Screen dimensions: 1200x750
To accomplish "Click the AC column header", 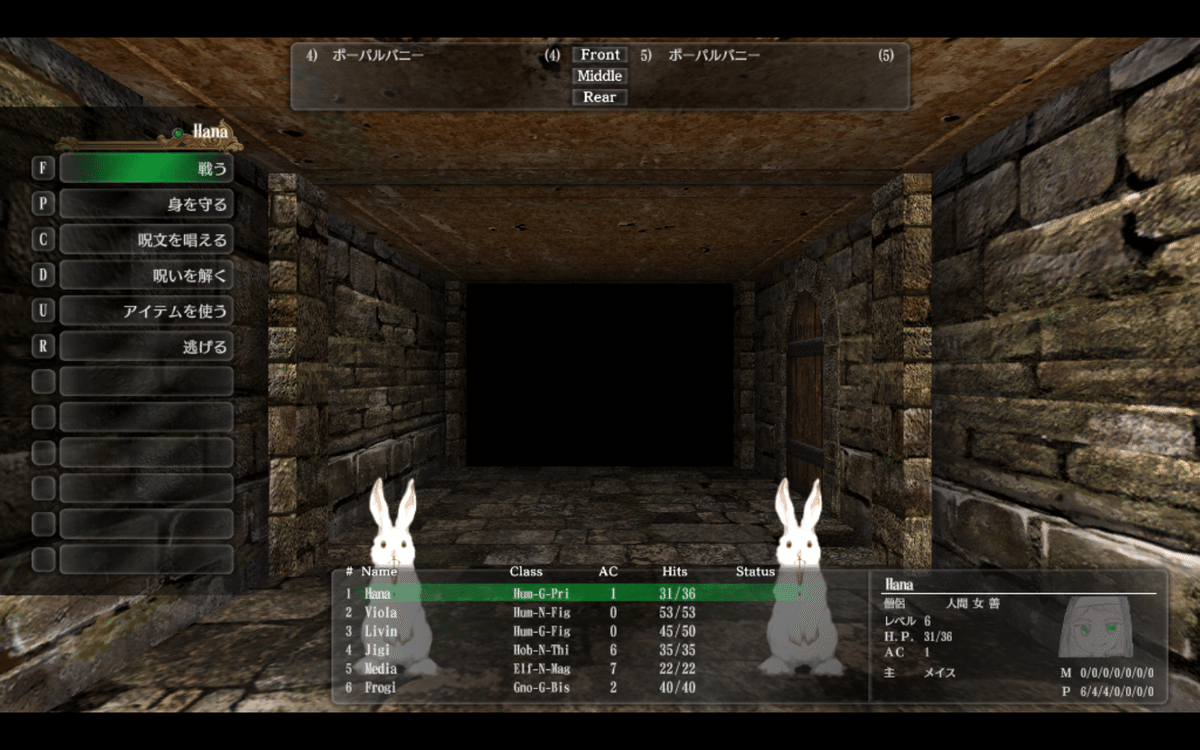I will coord(608,572).
